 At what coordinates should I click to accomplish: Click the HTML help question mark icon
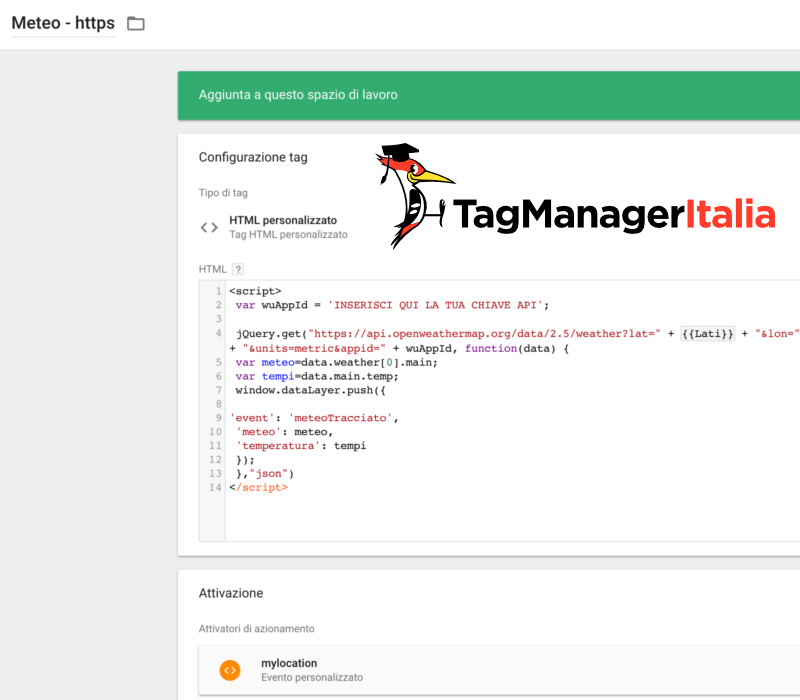(x=238, y=269)
